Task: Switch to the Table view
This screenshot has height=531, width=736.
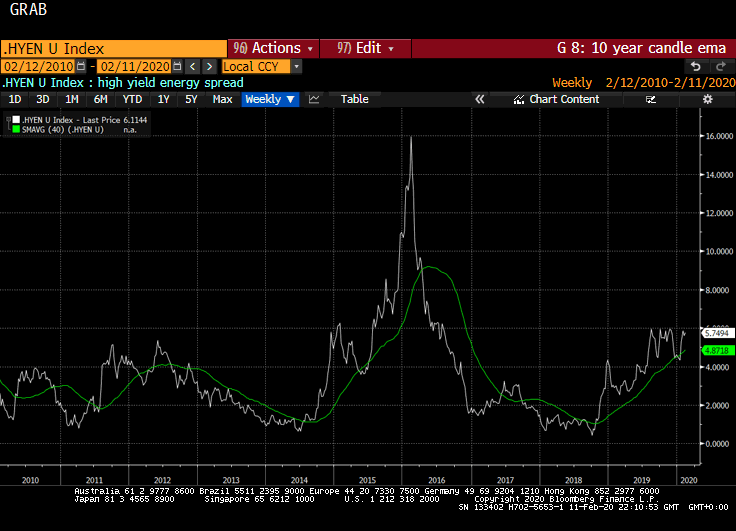Action: (x=354, y=99)
